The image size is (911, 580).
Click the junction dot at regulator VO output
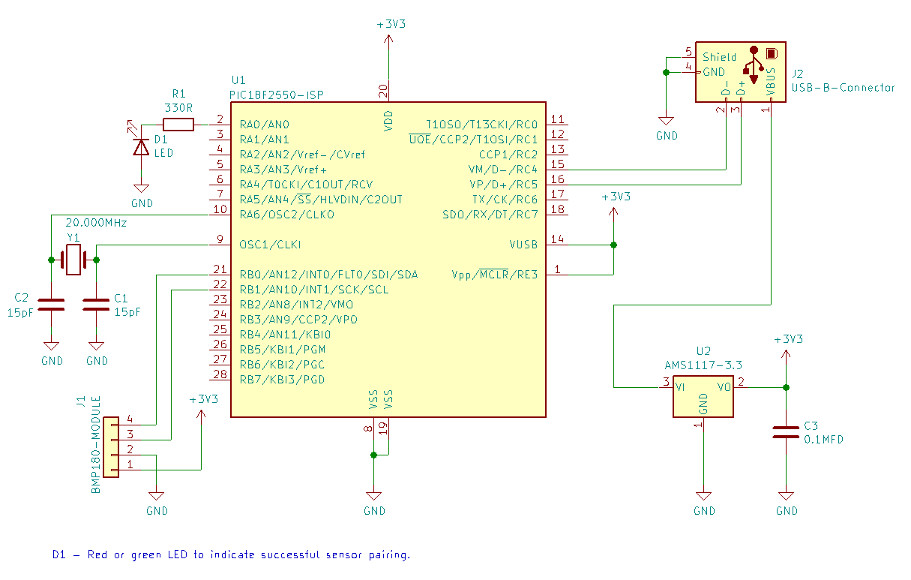[x=786, y=387]
